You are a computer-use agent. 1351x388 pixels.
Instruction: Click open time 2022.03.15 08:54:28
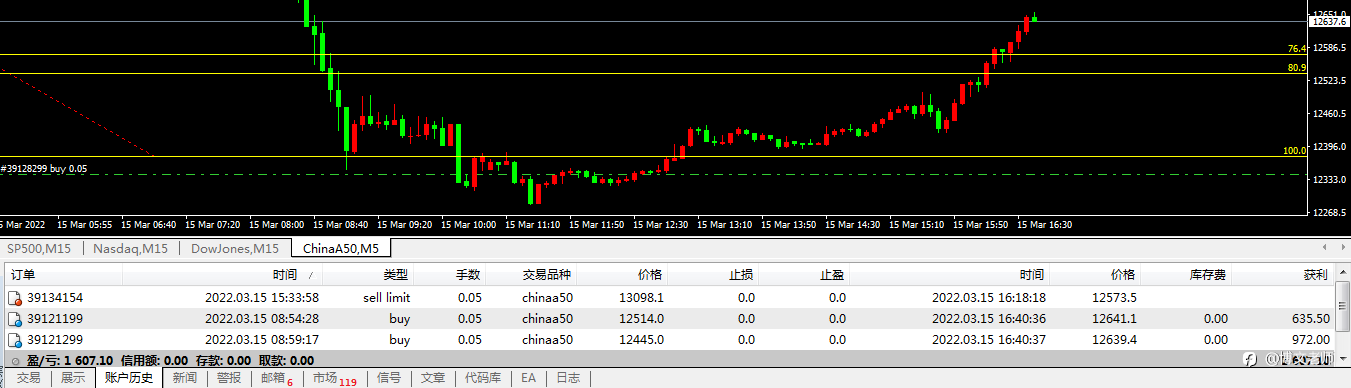point(262,320)
